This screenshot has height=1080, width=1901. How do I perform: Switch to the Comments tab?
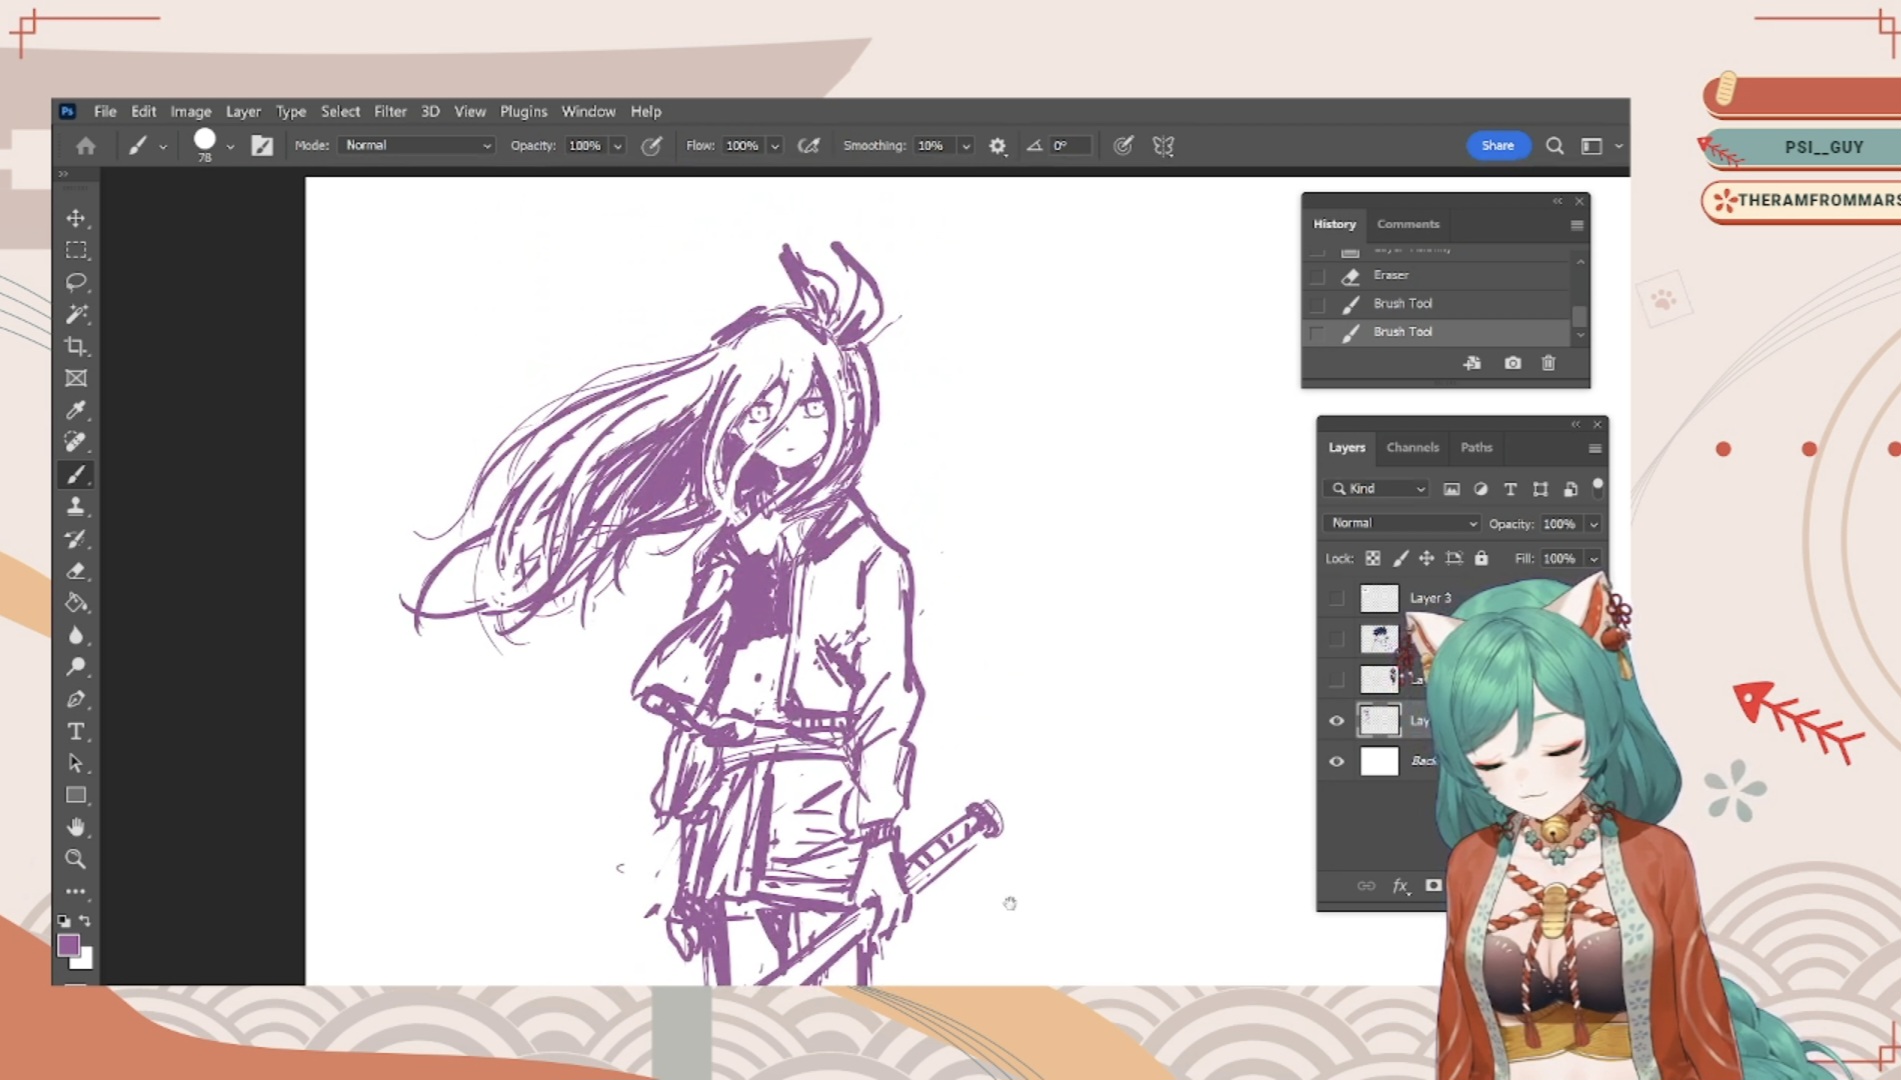coord(1408,224)
